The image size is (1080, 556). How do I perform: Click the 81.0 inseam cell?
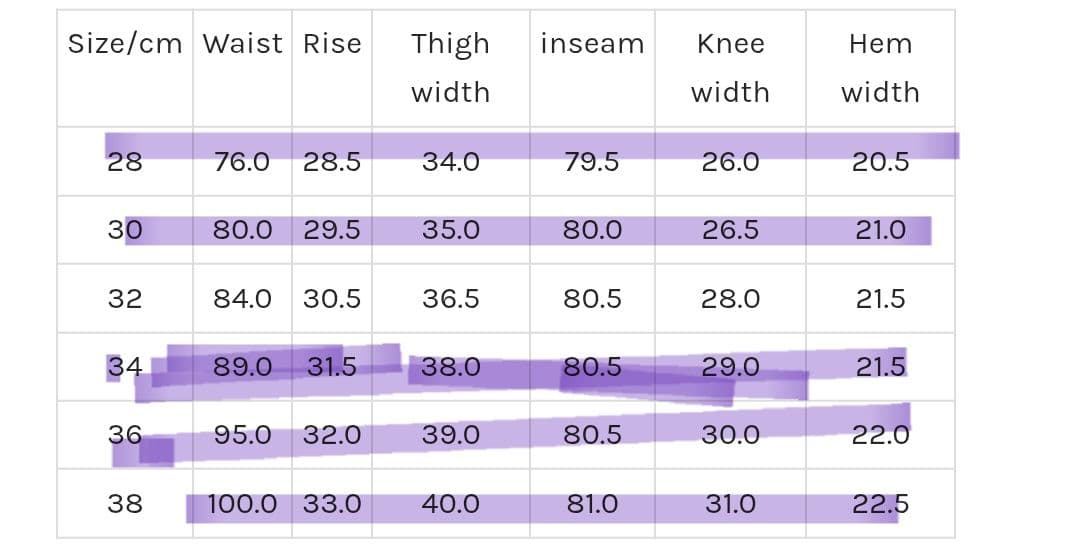(592, 504)
